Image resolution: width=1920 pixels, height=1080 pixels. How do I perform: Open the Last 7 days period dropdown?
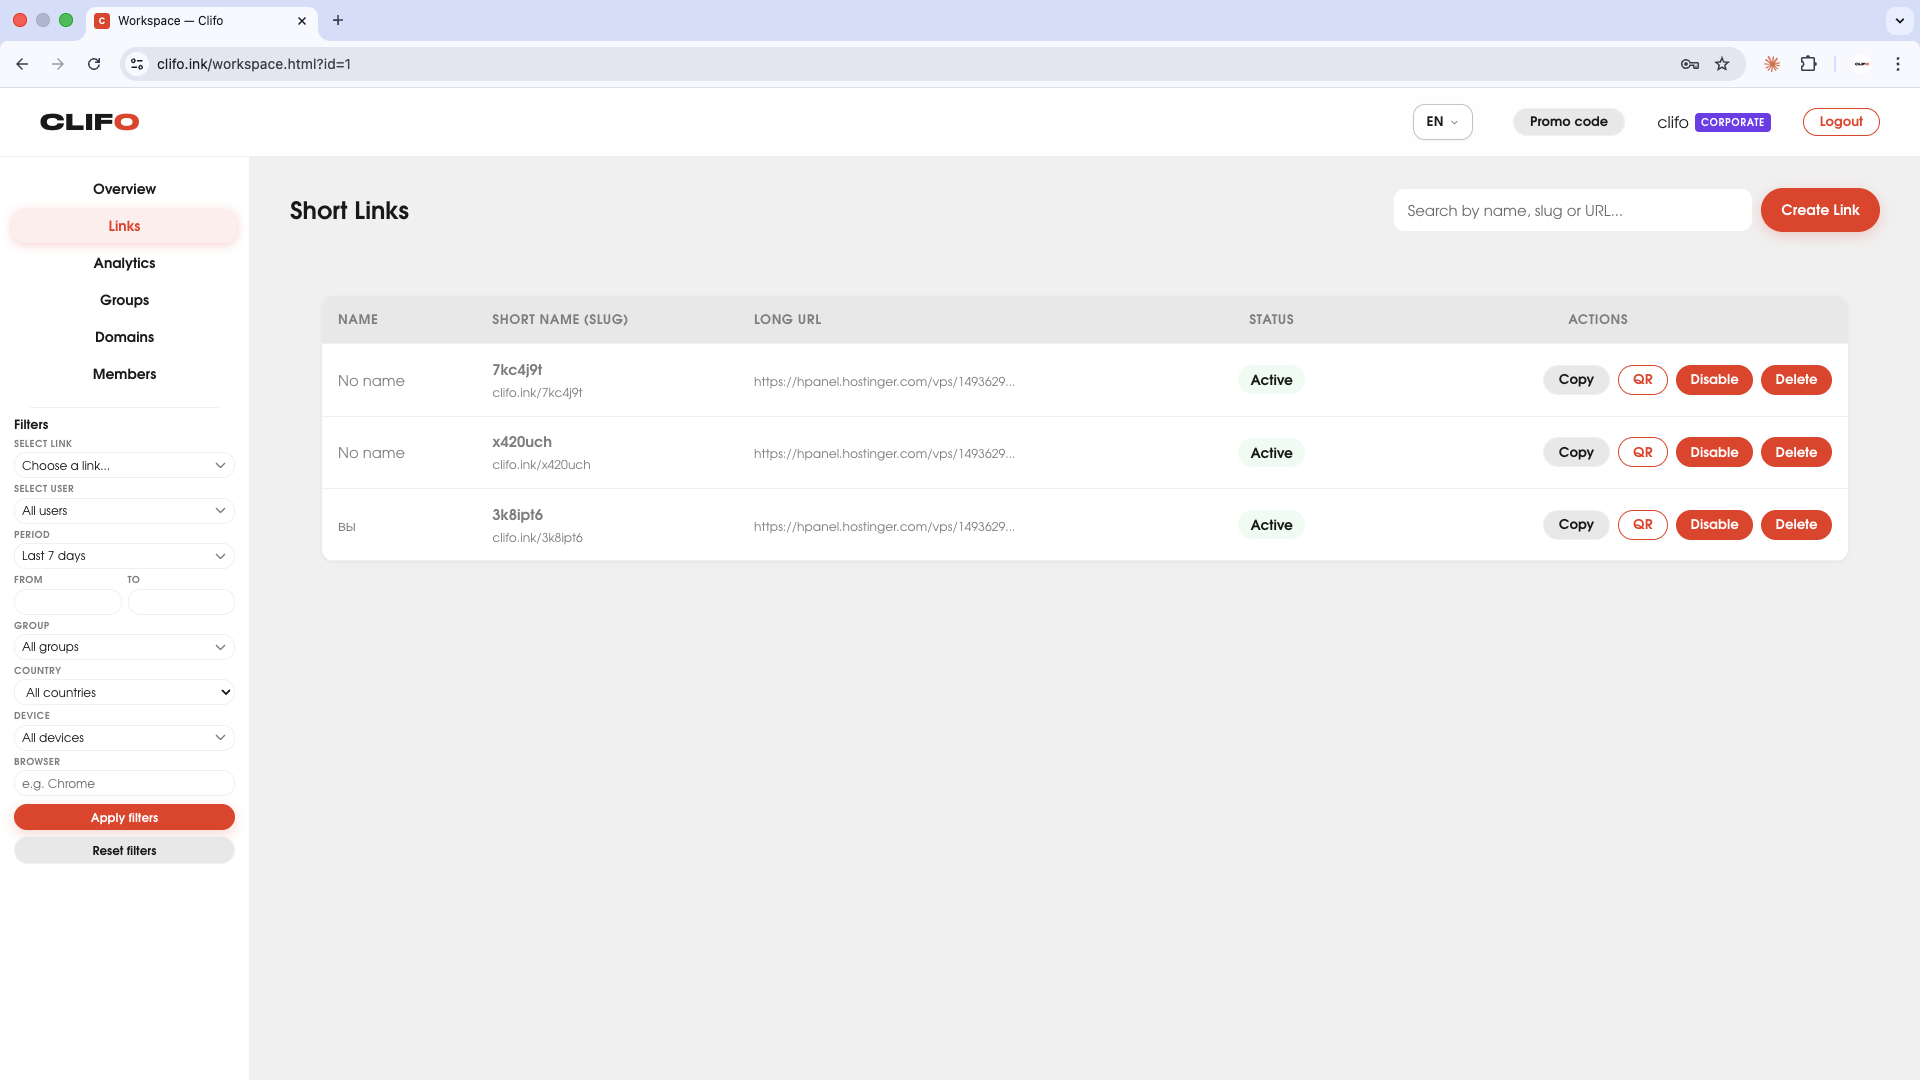(124, 556)
